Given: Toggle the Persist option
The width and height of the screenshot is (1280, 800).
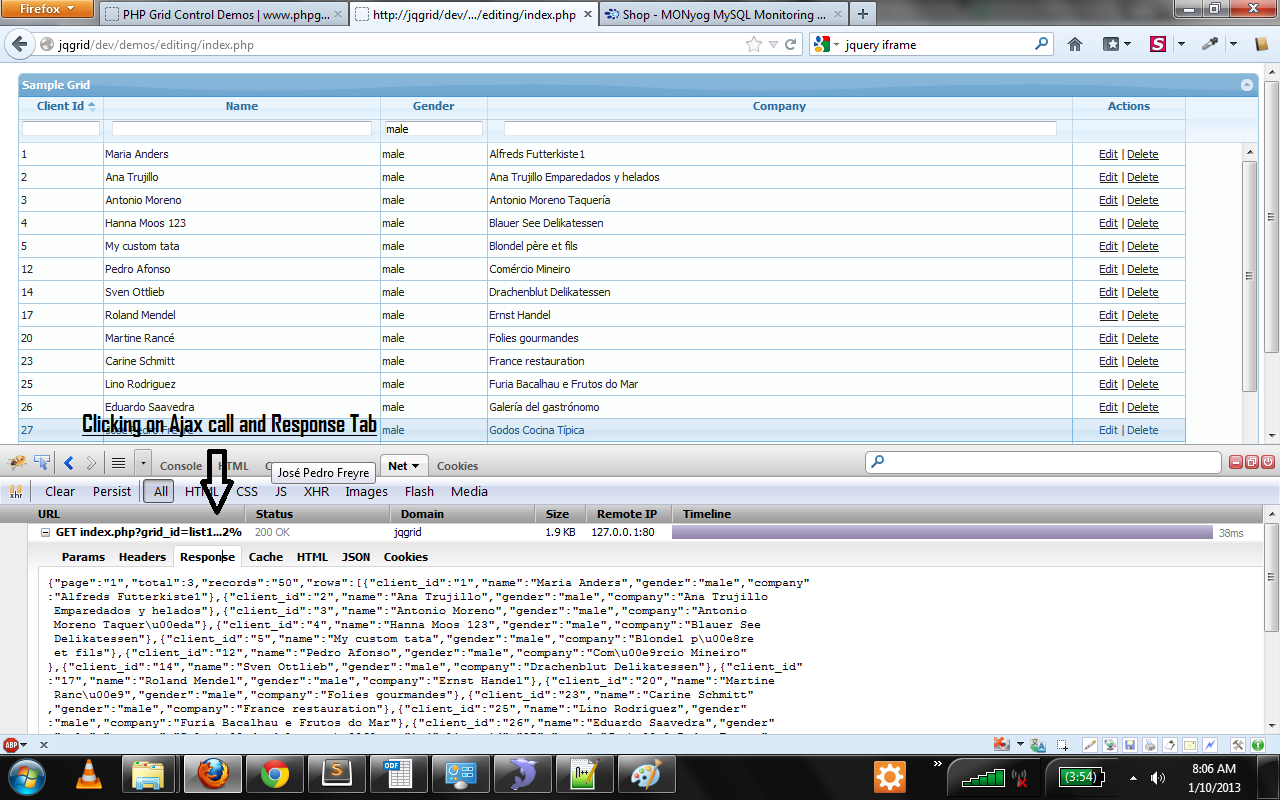Looking at the screenshot, I should (x=111, y=491).
